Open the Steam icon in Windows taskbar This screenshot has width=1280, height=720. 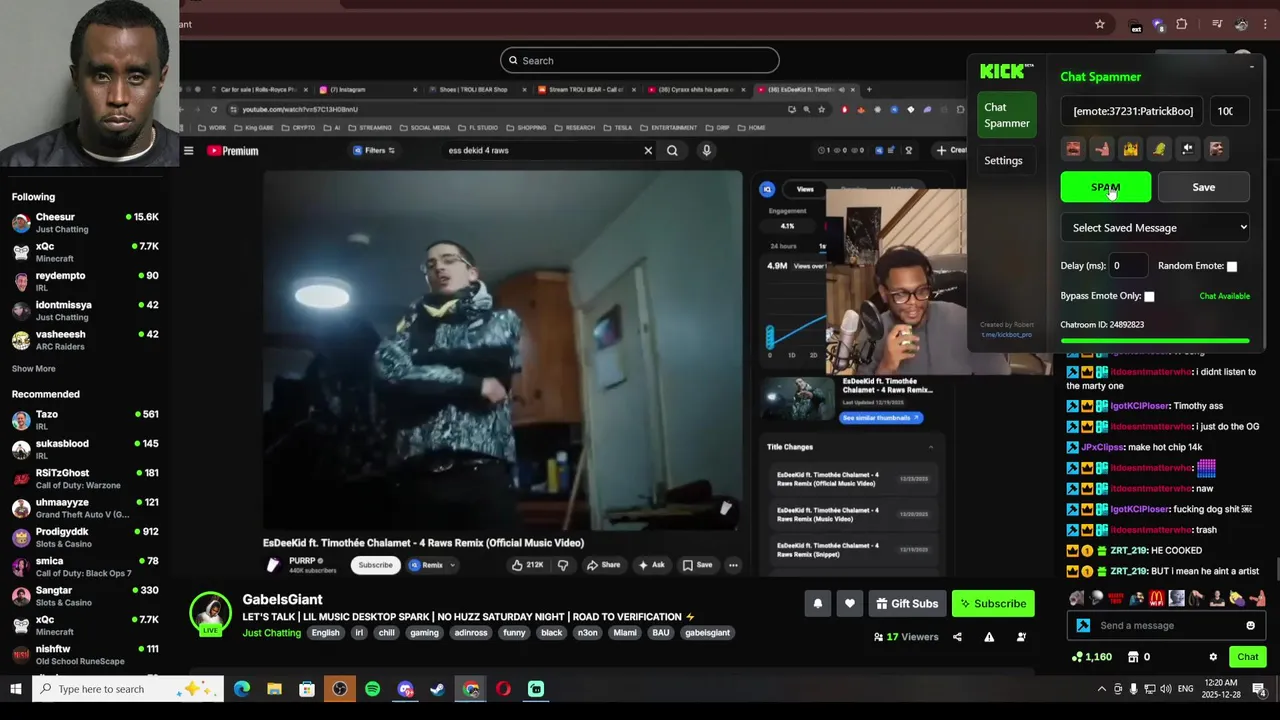(x=437, y=689)
